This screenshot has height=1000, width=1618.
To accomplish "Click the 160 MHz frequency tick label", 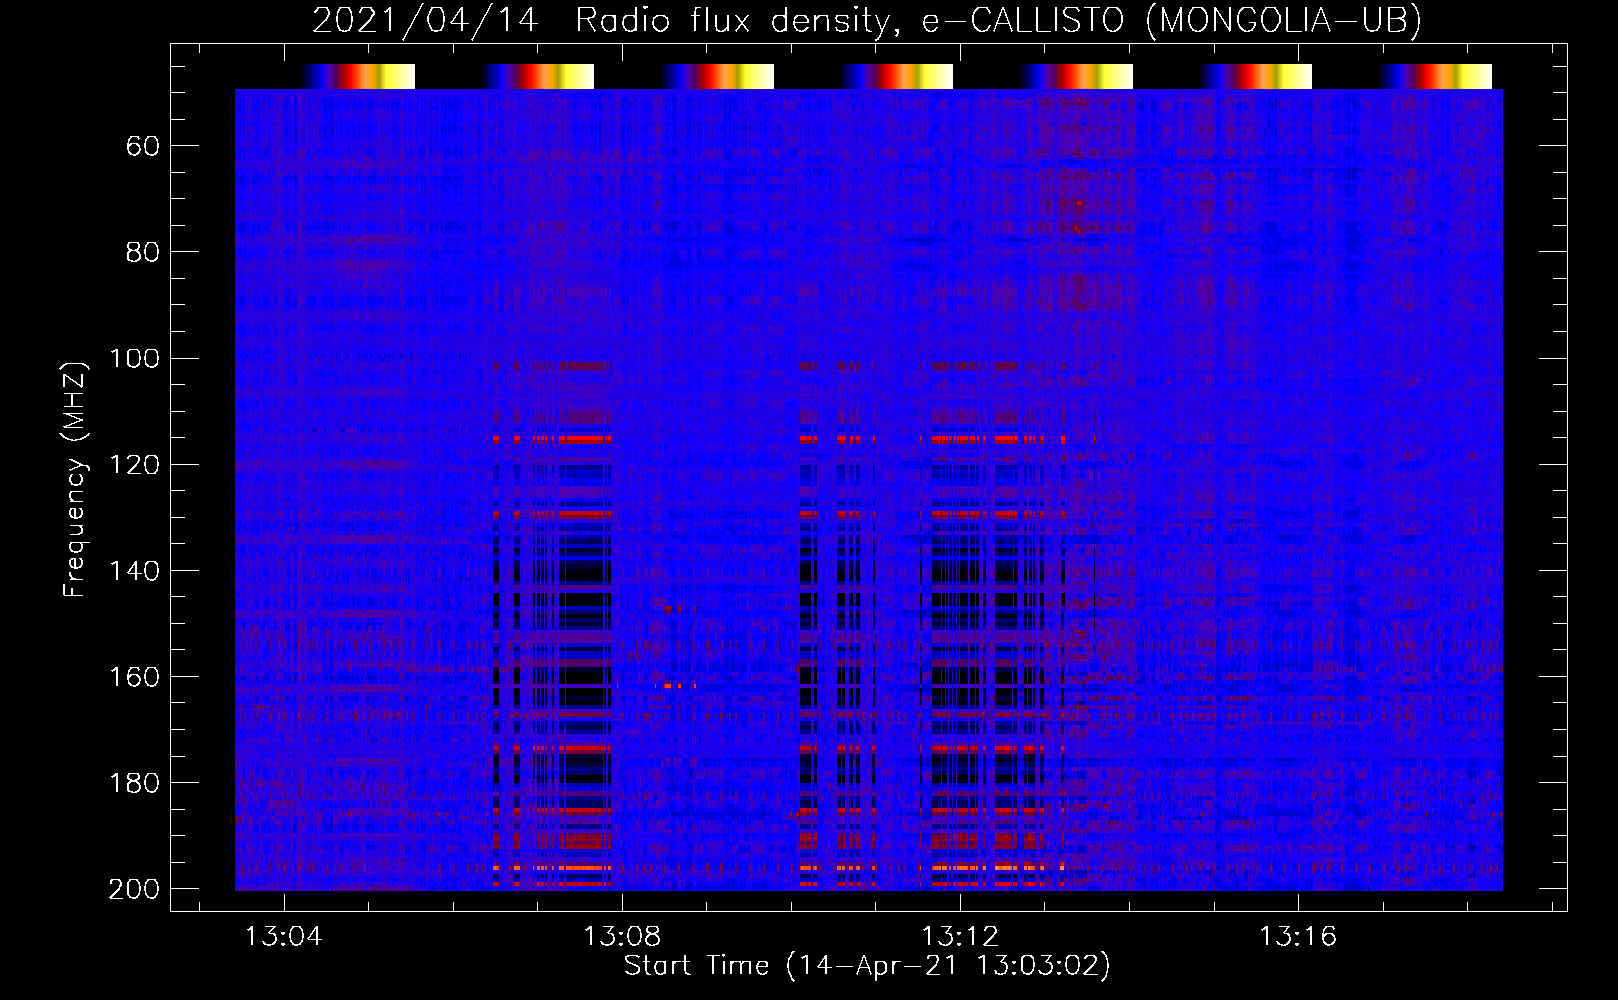I will [134, 677].
